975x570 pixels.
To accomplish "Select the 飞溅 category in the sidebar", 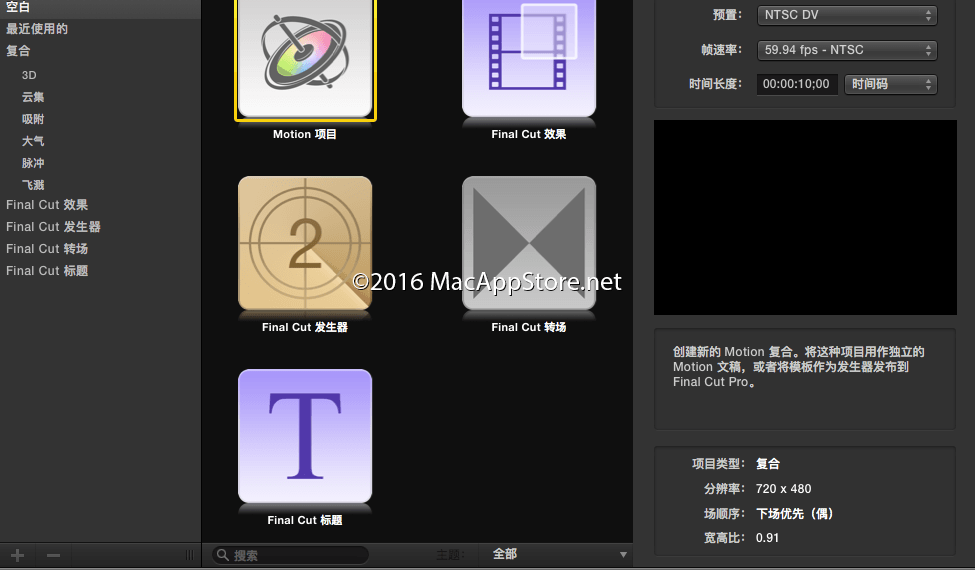I will coord(33,185).
